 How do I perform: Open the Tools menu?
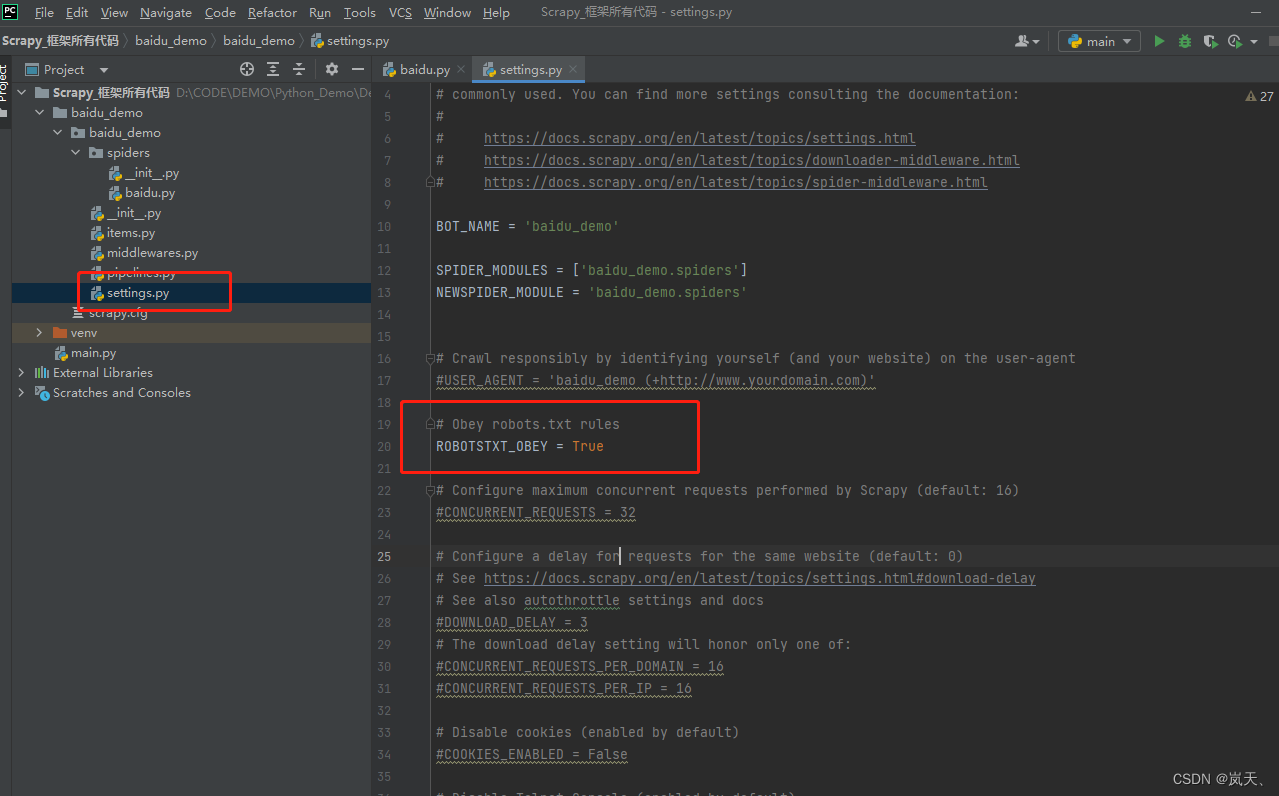(359, 13)
